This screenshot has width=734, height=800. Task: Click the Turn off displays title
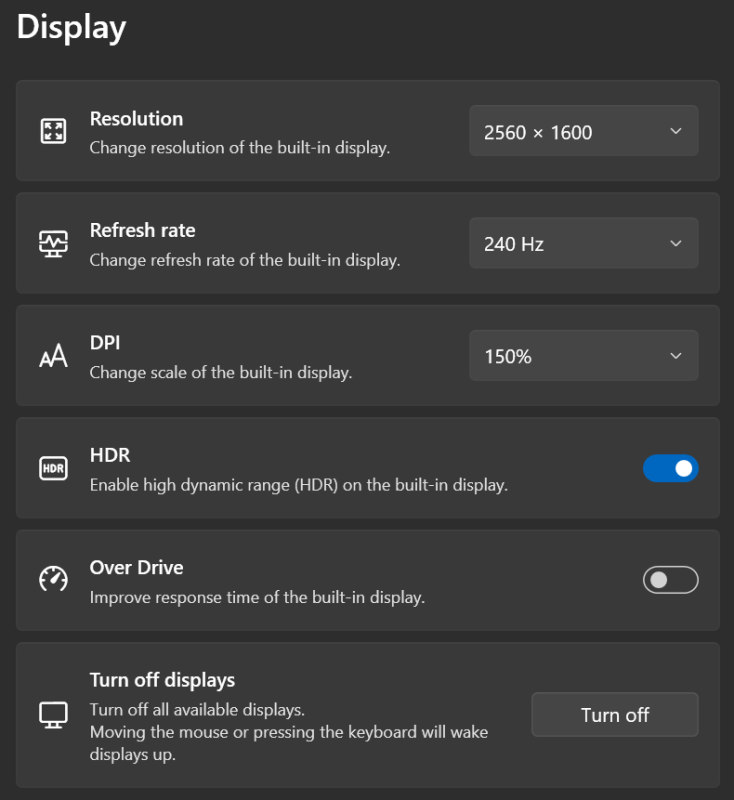pyautogui.click(x=162, y=680)
